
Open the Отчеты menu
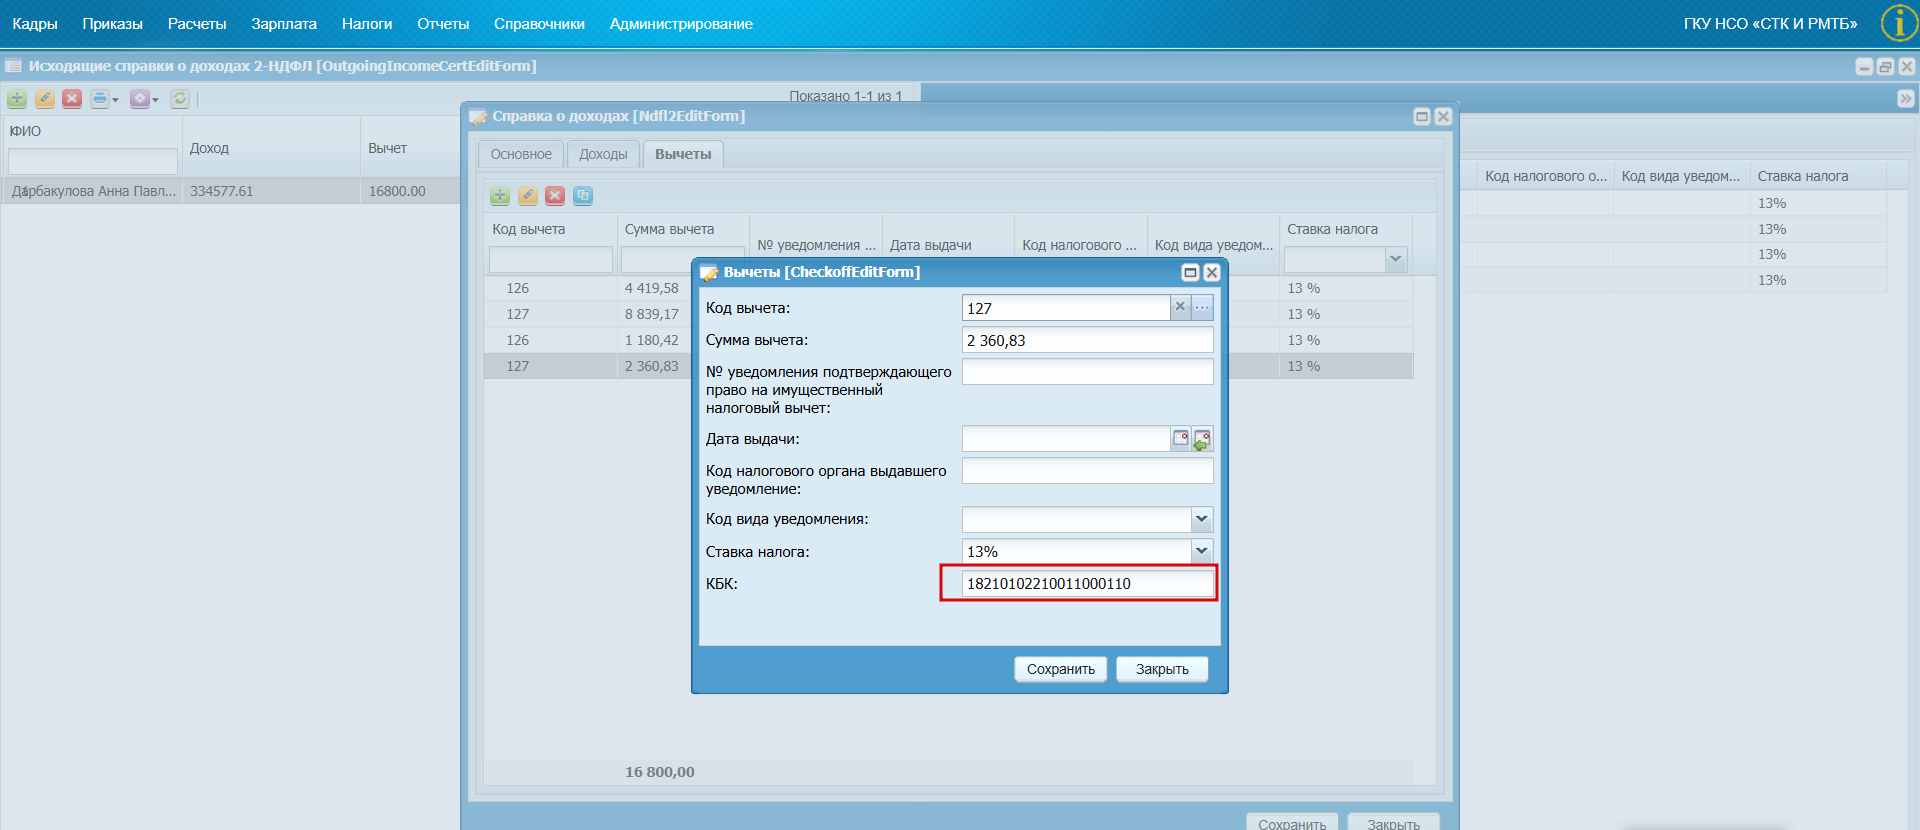(x=443, y=24)
